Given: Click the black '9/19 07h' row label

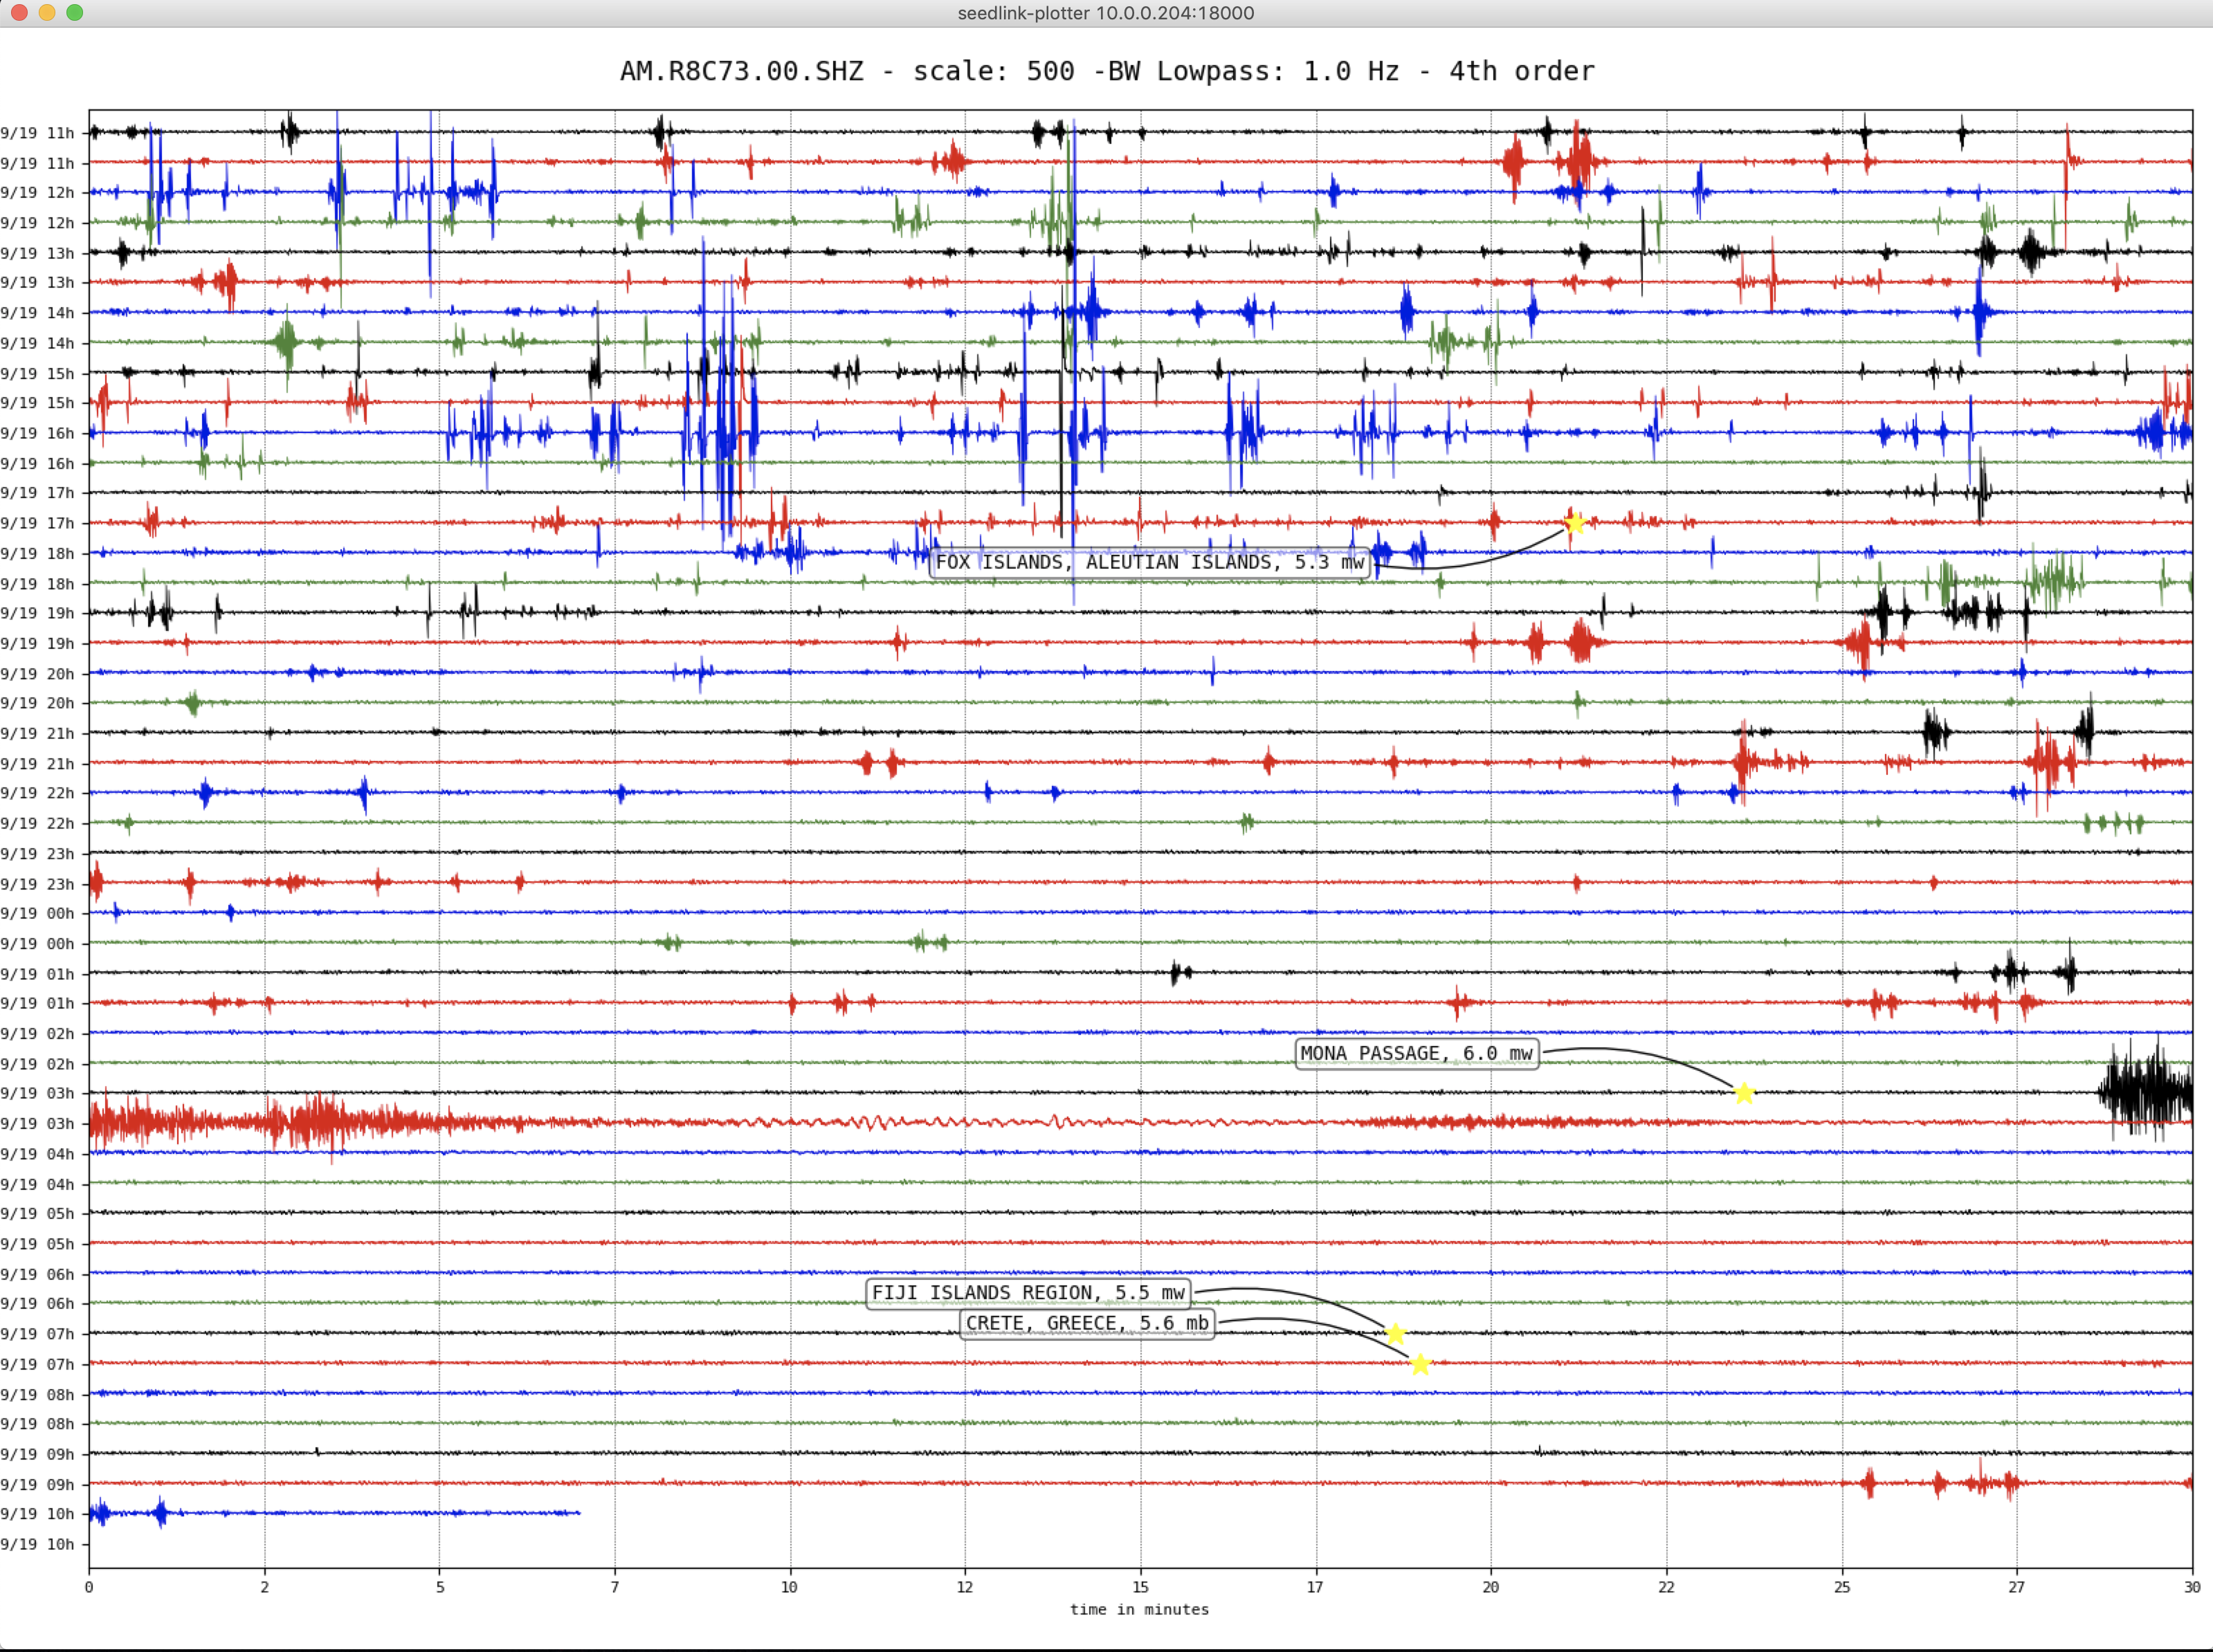Looking at the screenshot, I should [38, 1333].
